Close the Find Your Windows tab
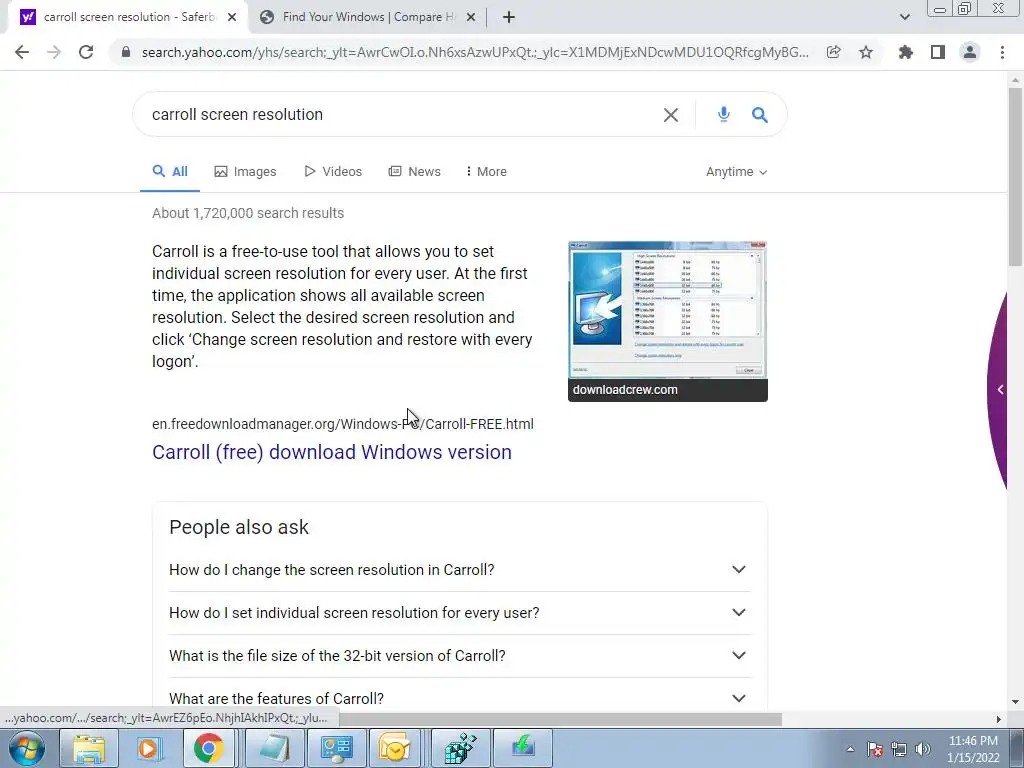 [x=471, y=17]
